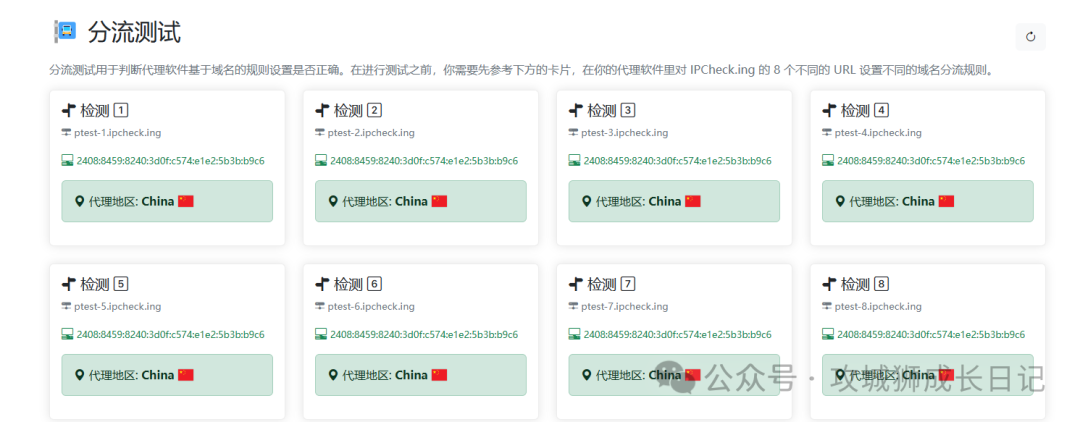Click the server icon beside ptest-4.ipcheck.ing
The width and height of the screenshot is (1080, 422).
coord(827,133)
